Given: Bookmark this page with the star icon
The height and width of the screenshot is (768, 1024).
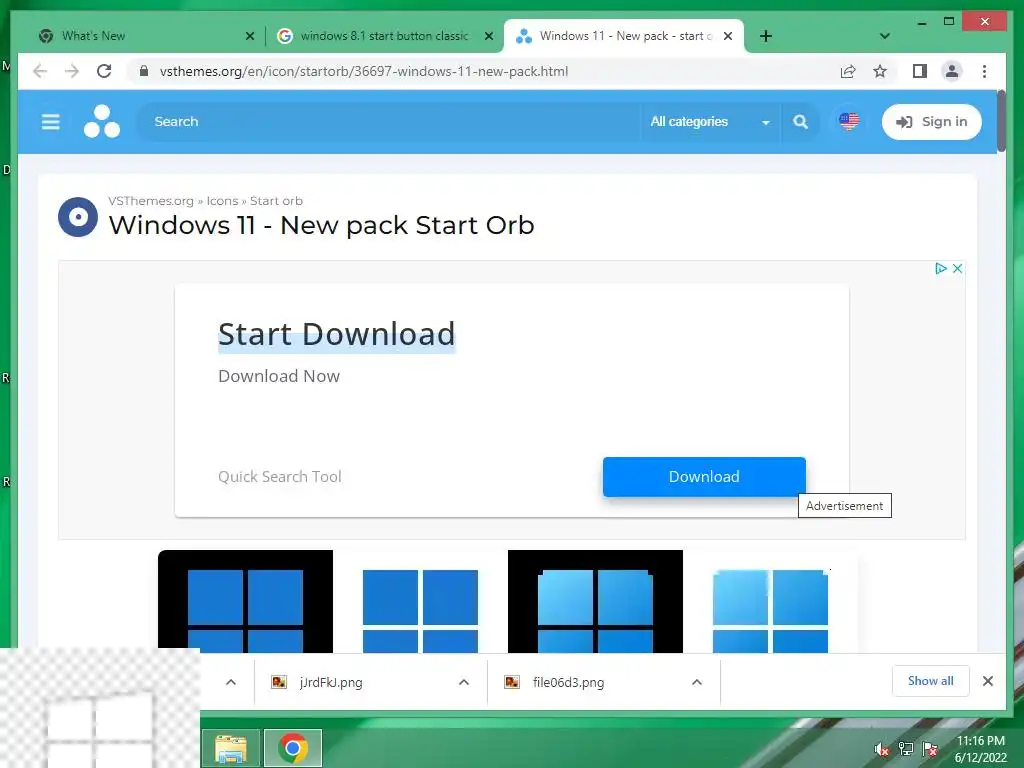Looking at the screenshot, I should point(880,71).
